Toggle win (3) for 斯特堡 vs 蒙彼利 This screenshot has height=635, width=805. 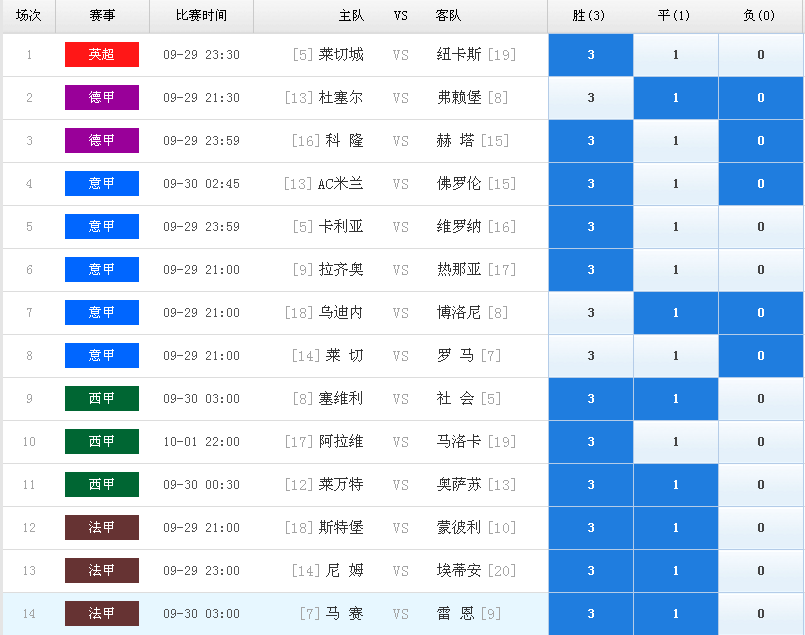tap(591, 528)
